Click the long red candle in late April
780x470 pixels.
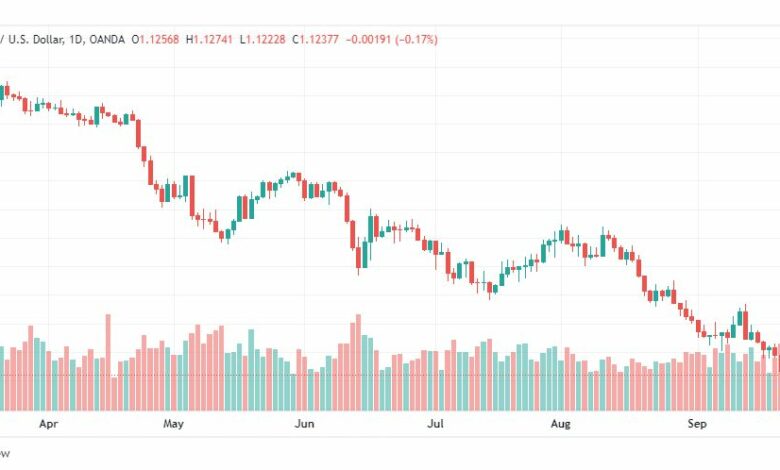pyautogui.click(x=138, y=133)
